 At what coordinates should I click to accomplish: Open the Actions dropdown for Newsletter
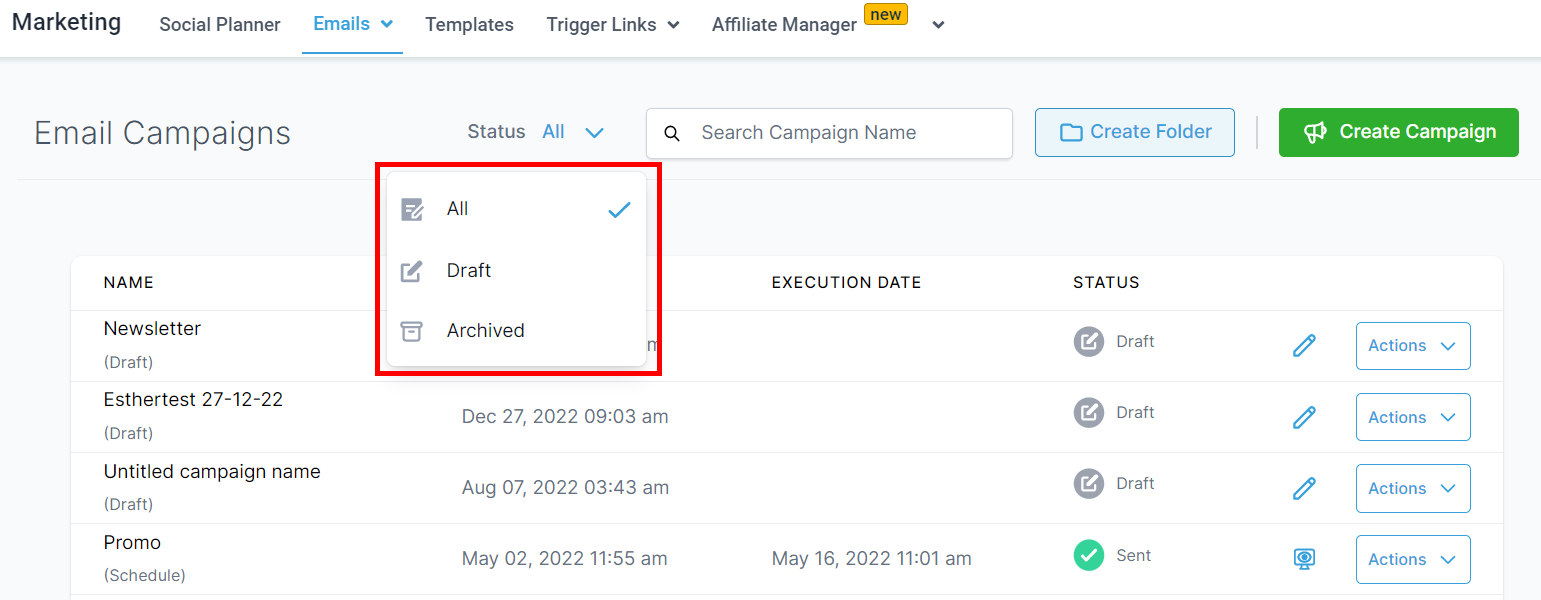point(1412,346)
